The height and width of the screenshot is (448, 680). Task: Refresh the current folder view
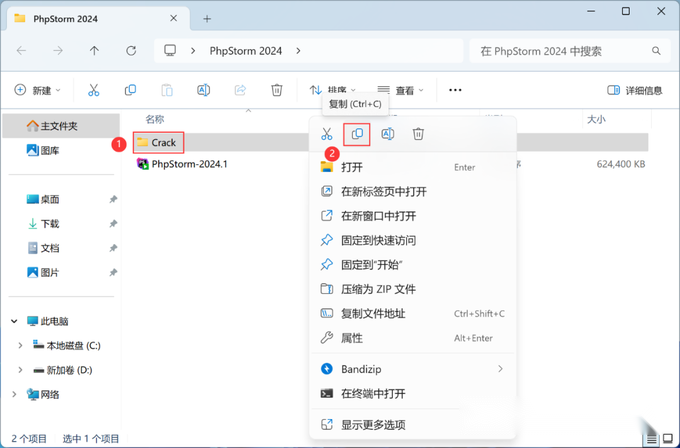click(x=131, y=51)
